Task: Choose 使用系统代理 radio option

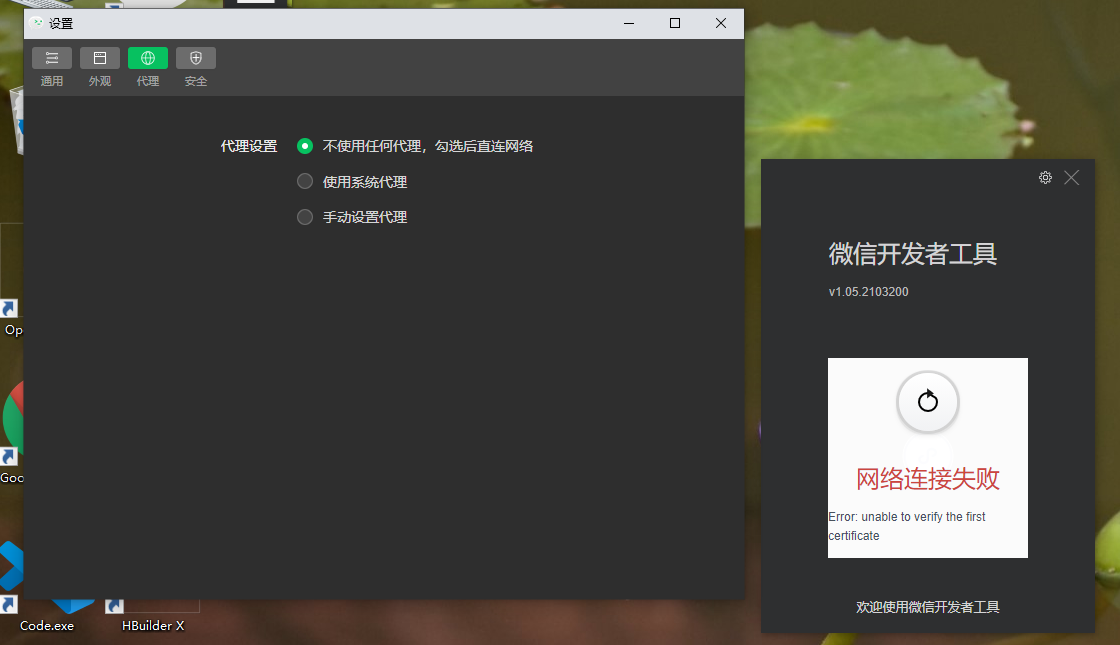Action: click(x=305, y=181)
